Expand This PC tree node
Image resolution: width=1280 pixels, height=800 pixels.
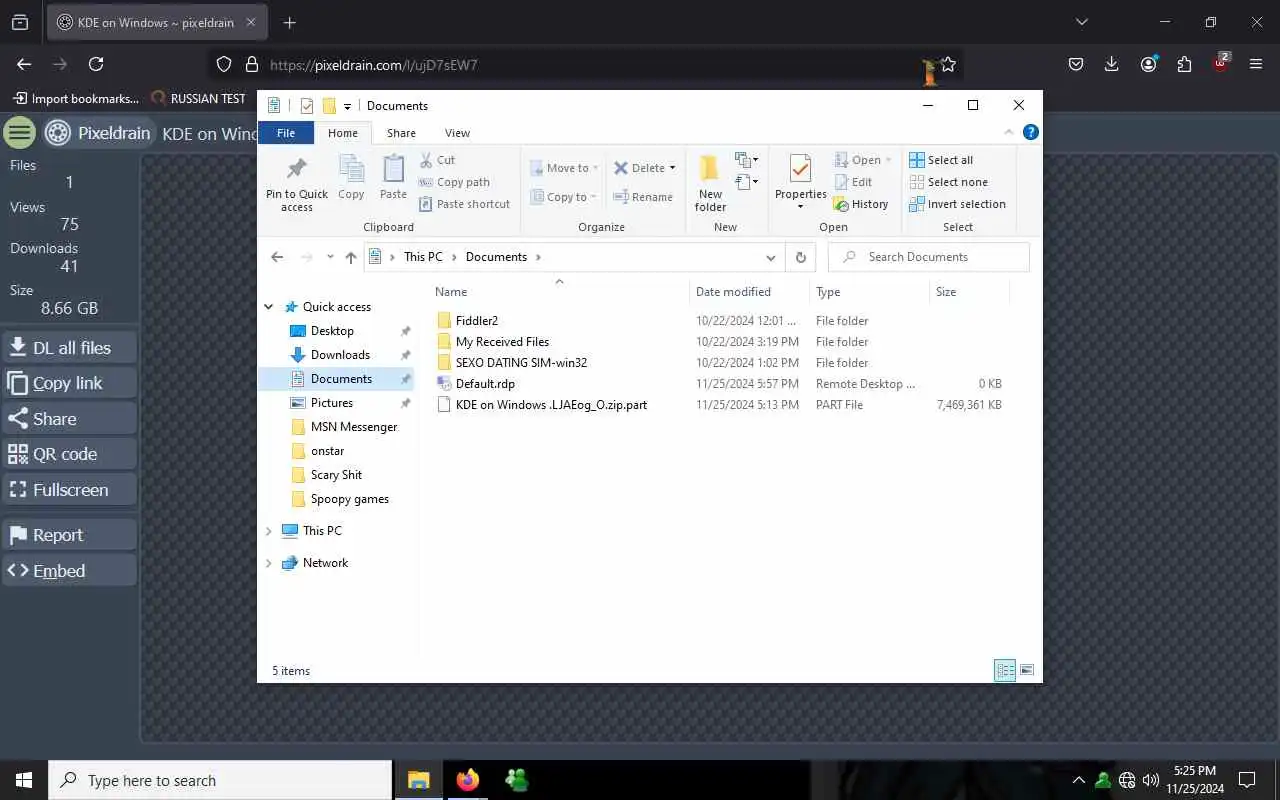(x=268, y=531)
